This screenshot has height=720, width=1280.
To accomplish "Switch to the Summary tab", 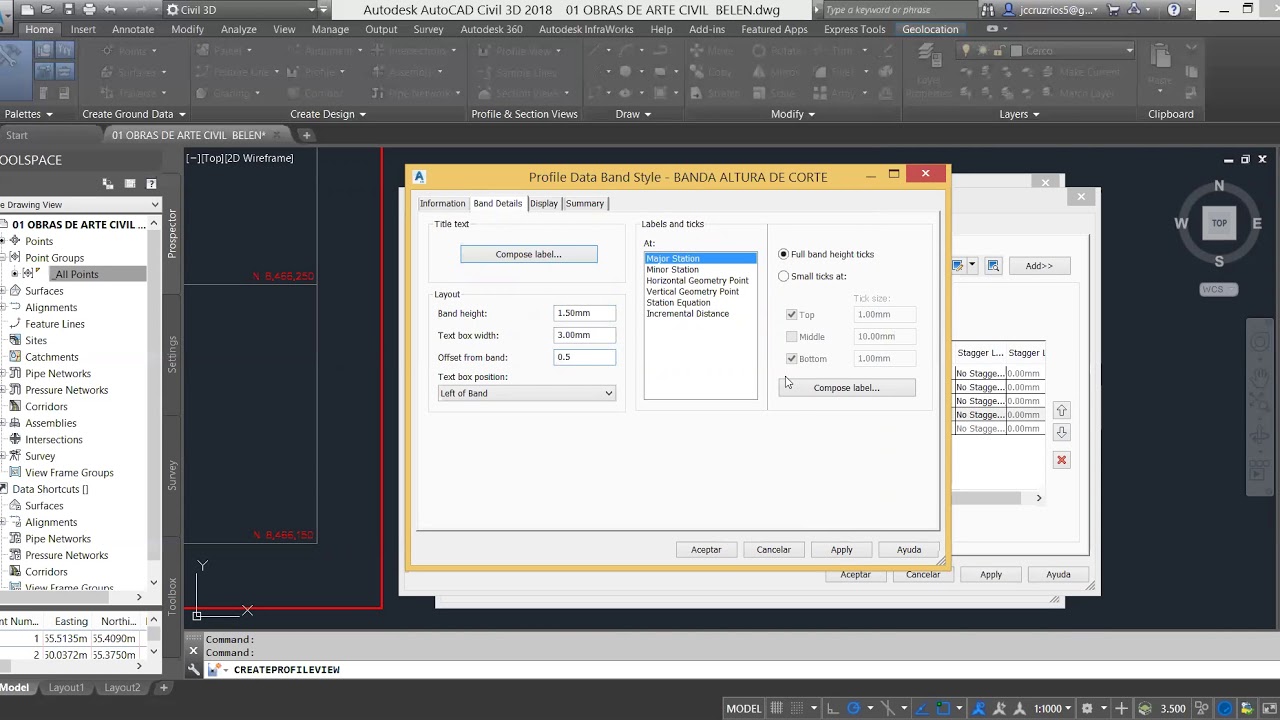I will (585, 203).
